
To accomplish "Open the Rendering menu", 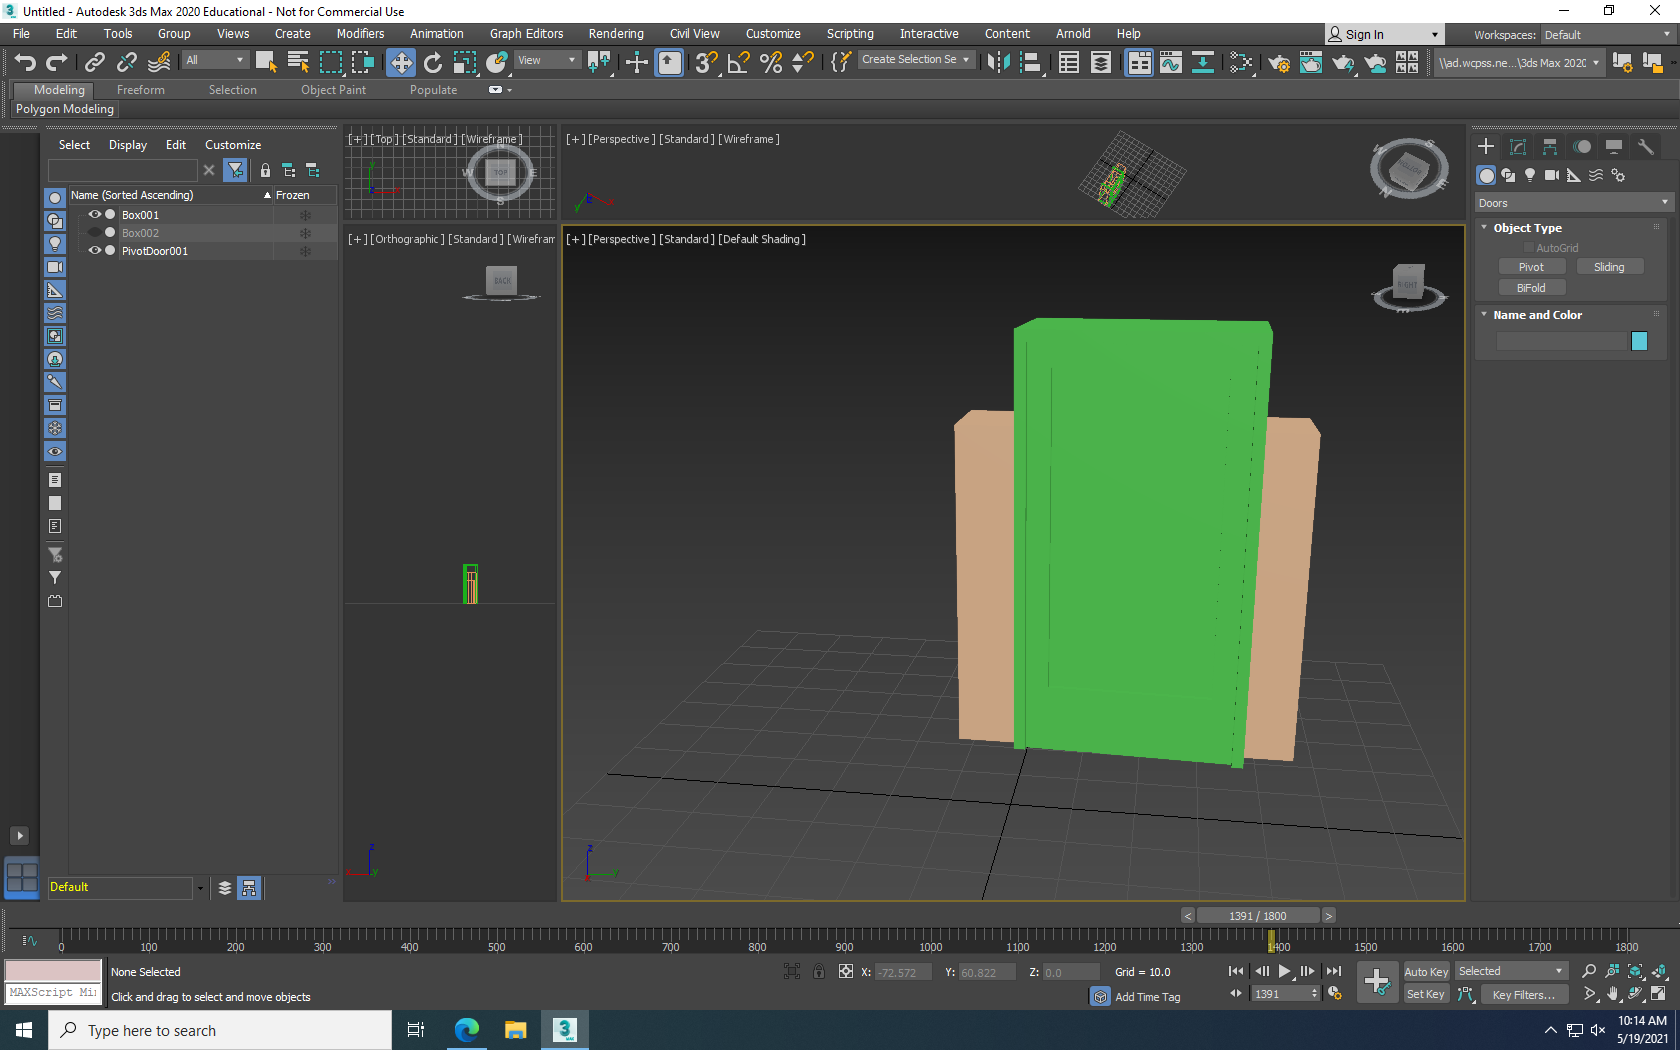I will (x=616, y=34).
